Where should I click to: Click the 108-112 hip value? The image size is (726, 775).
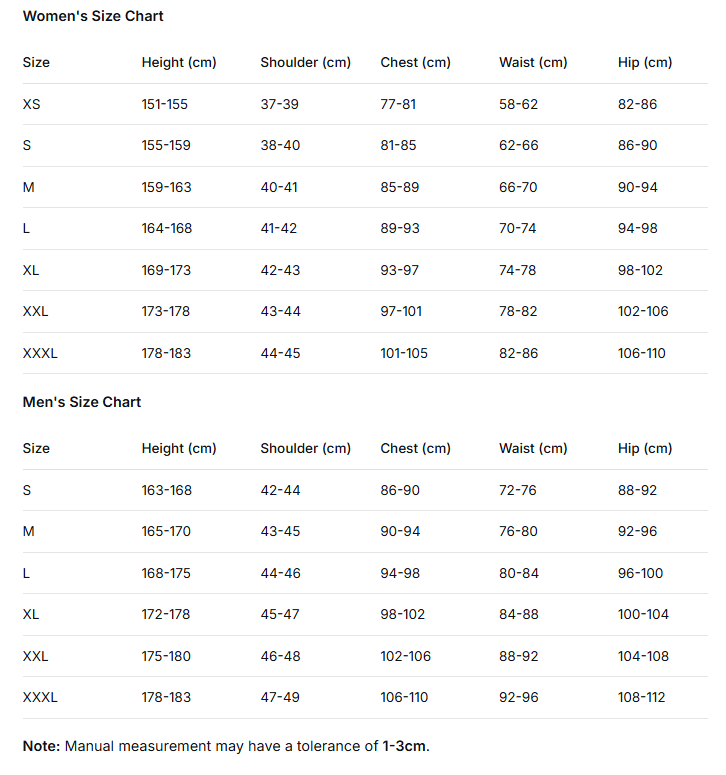click(641, 697)
